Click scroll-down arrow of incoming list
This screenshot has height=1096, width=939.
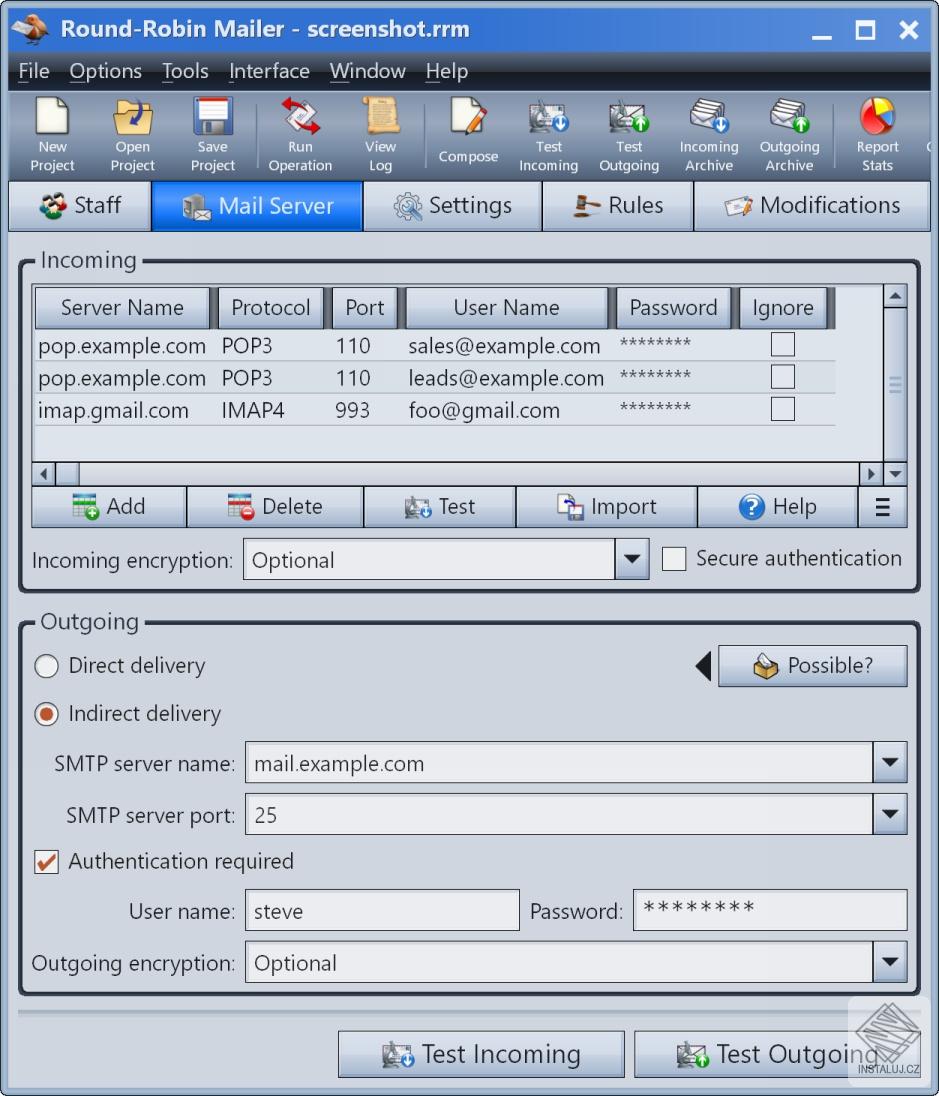coord(895,474)
